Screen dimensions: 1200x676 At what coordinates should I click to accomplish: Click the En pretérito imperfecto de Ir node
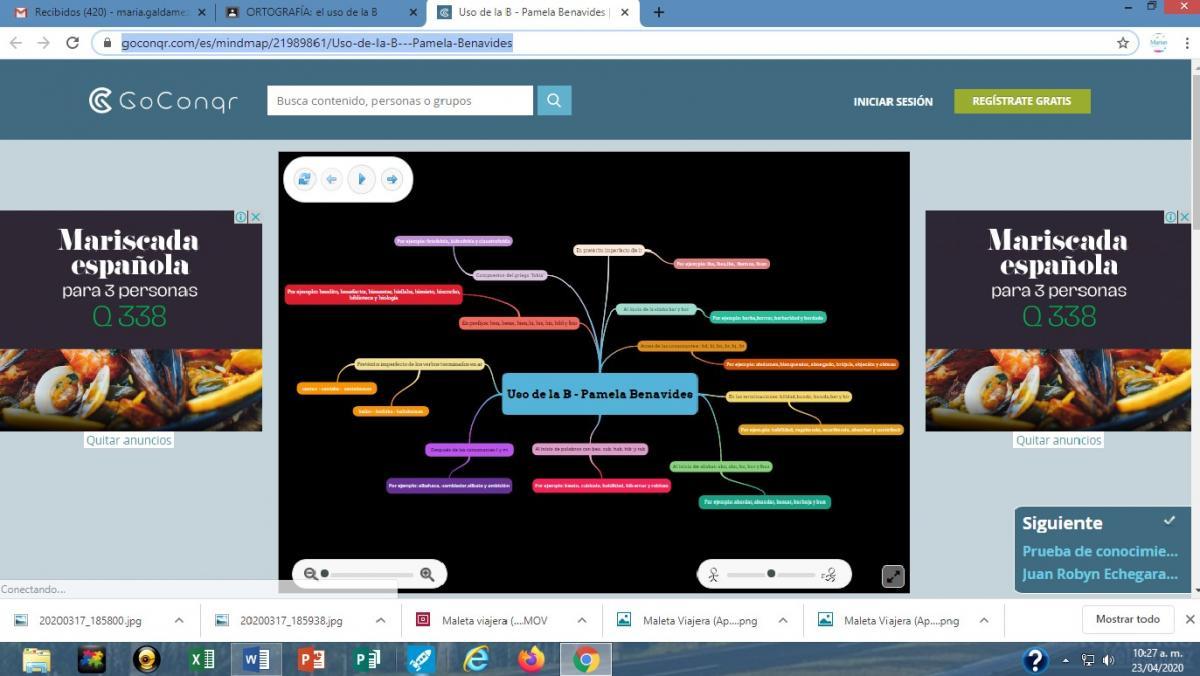coord(609,250)
